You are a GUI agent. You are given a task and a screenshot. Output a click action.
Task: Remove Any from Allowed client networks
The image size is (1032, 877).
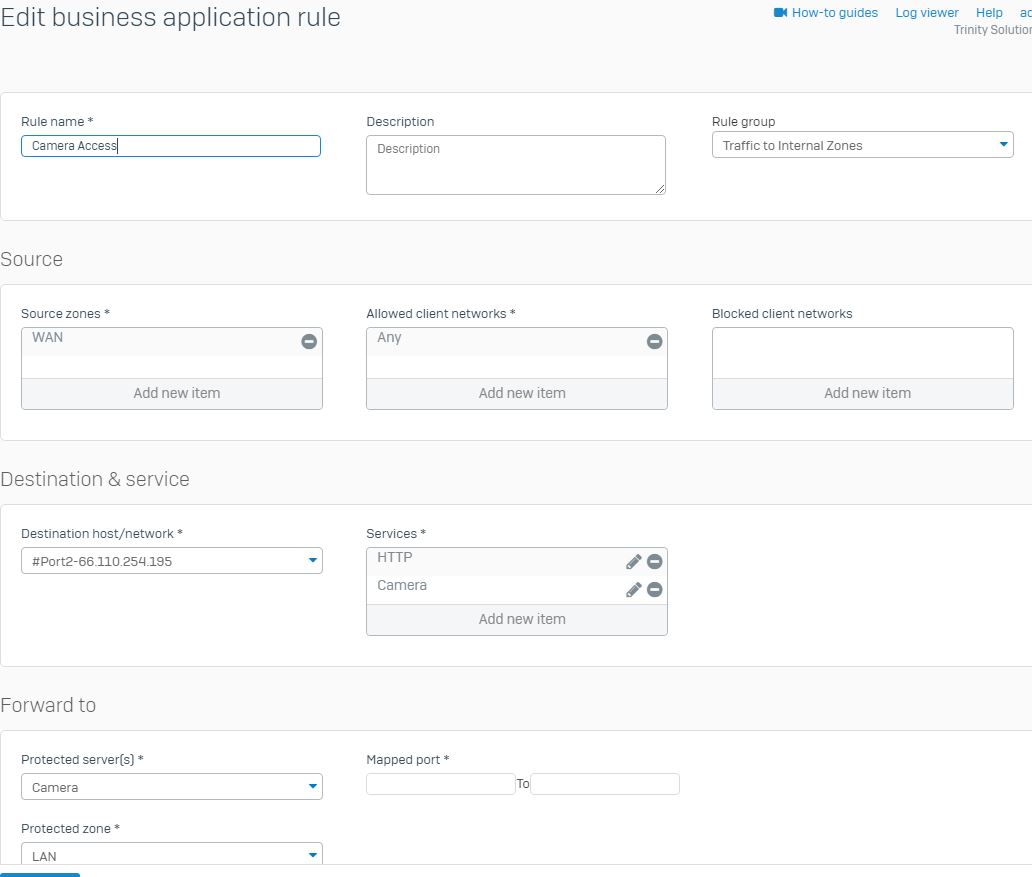click(x=654, y=342)
